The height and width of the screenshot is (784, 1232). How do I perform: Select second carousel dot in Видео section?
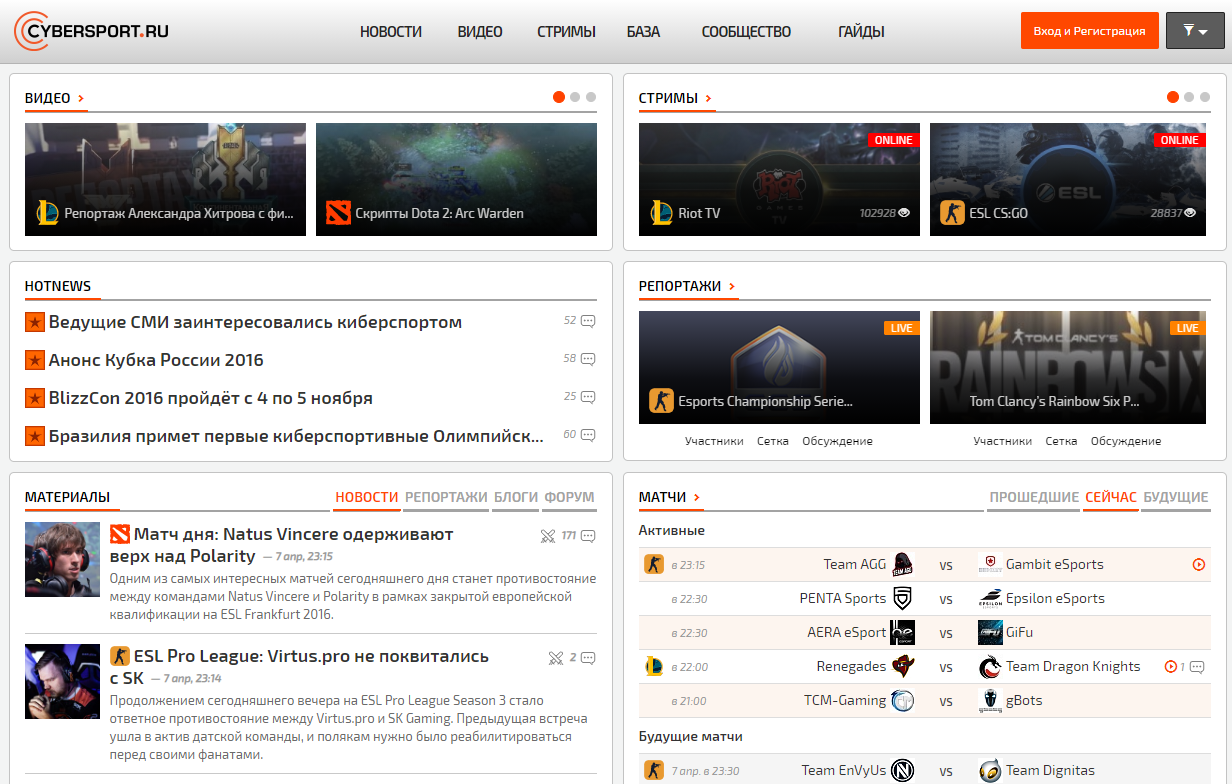[x=575, y=97]
